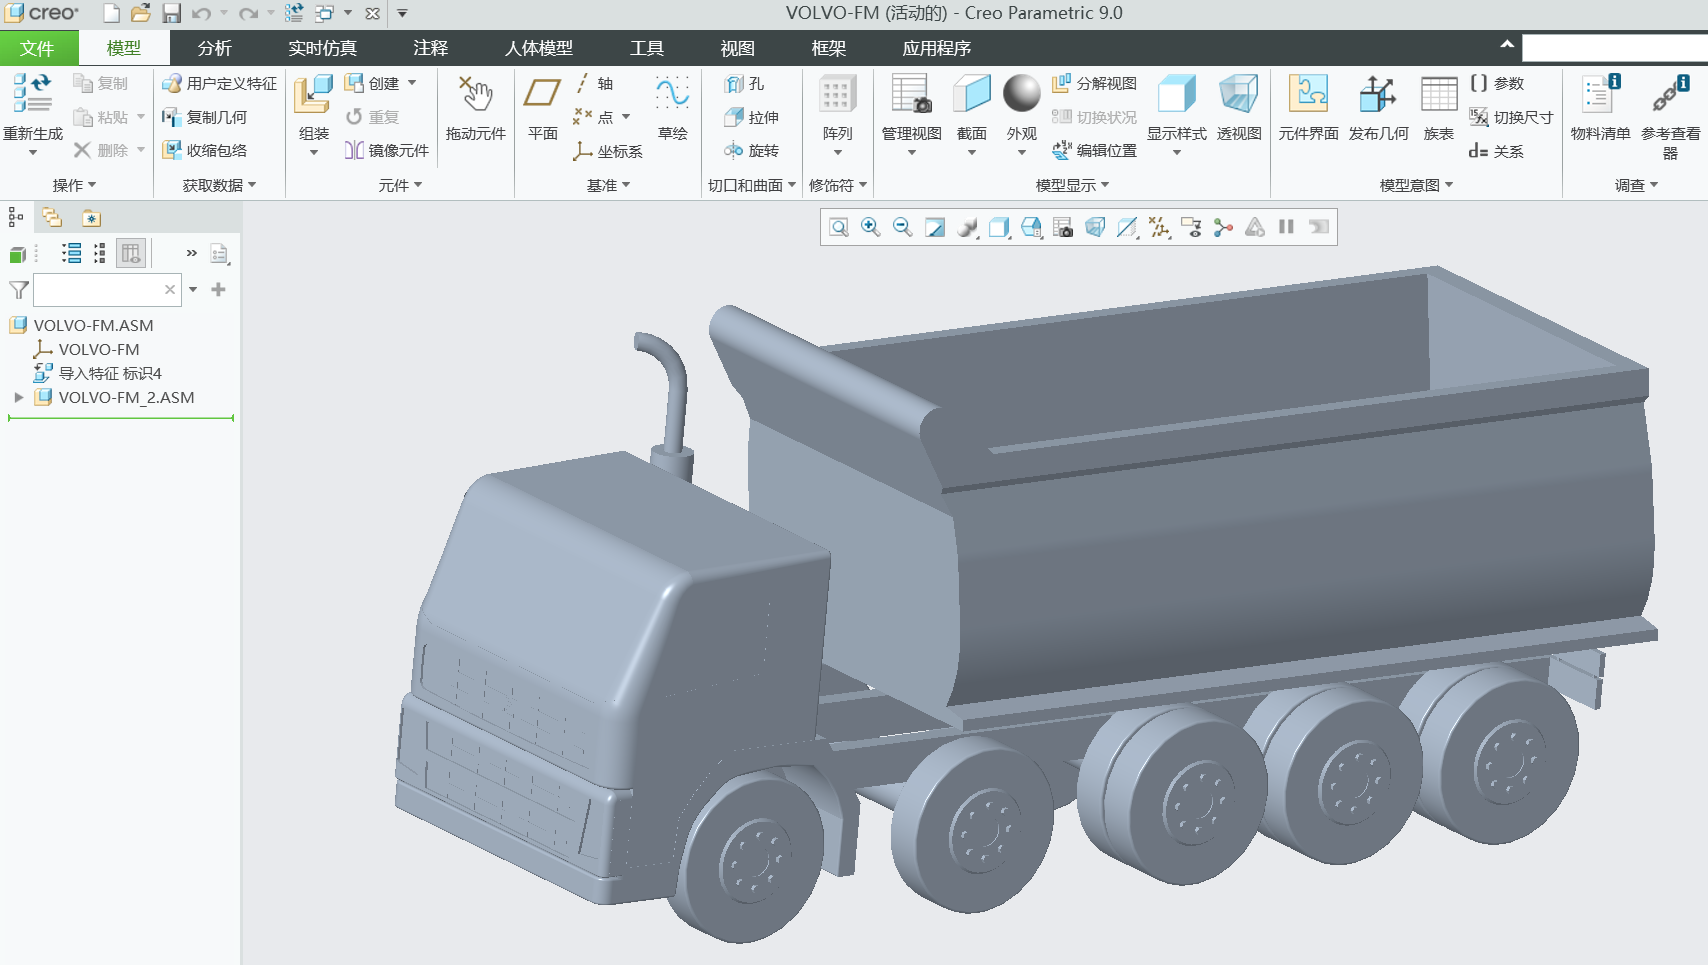Select VOLVO-FM.ASM in the model tree
This screenshot has width=1708, height=965.
tap(82, 325)
